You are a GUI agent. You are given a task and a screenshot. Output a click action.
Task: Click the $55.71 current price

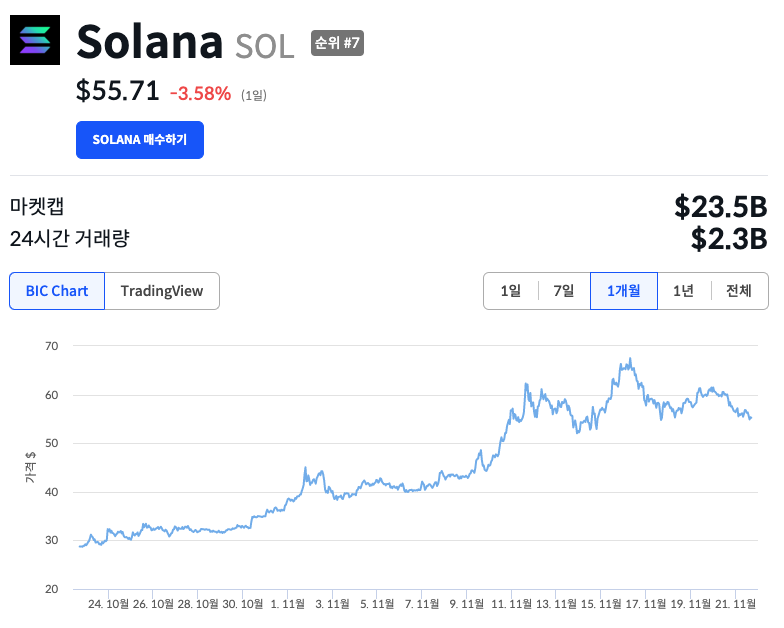tap(118, 92)
